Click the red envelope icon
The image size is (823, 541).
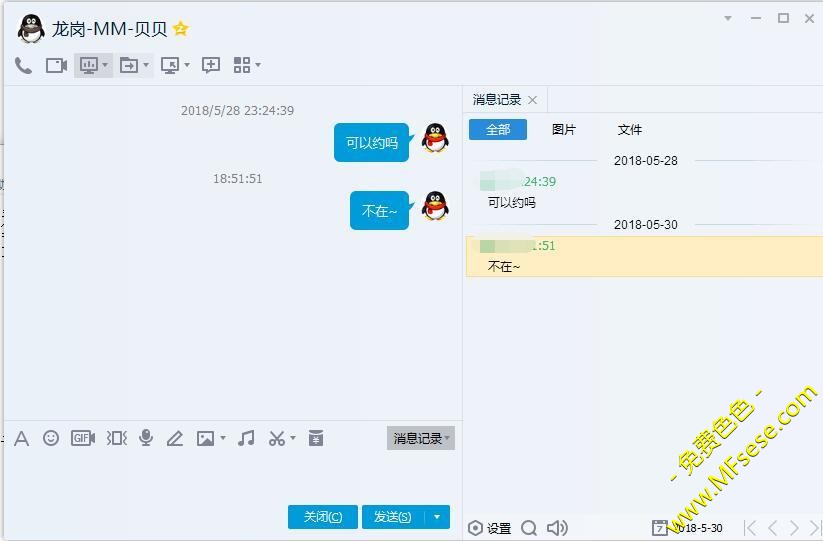[316, 438]
